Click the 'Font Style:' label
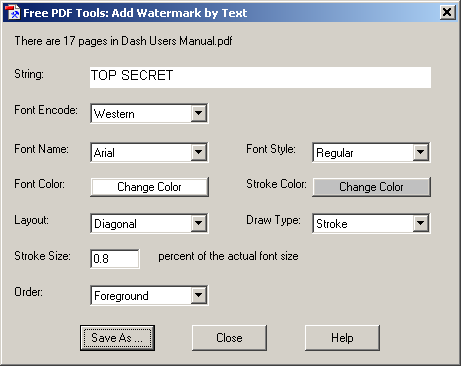461x366 pixels. (271, 149)
